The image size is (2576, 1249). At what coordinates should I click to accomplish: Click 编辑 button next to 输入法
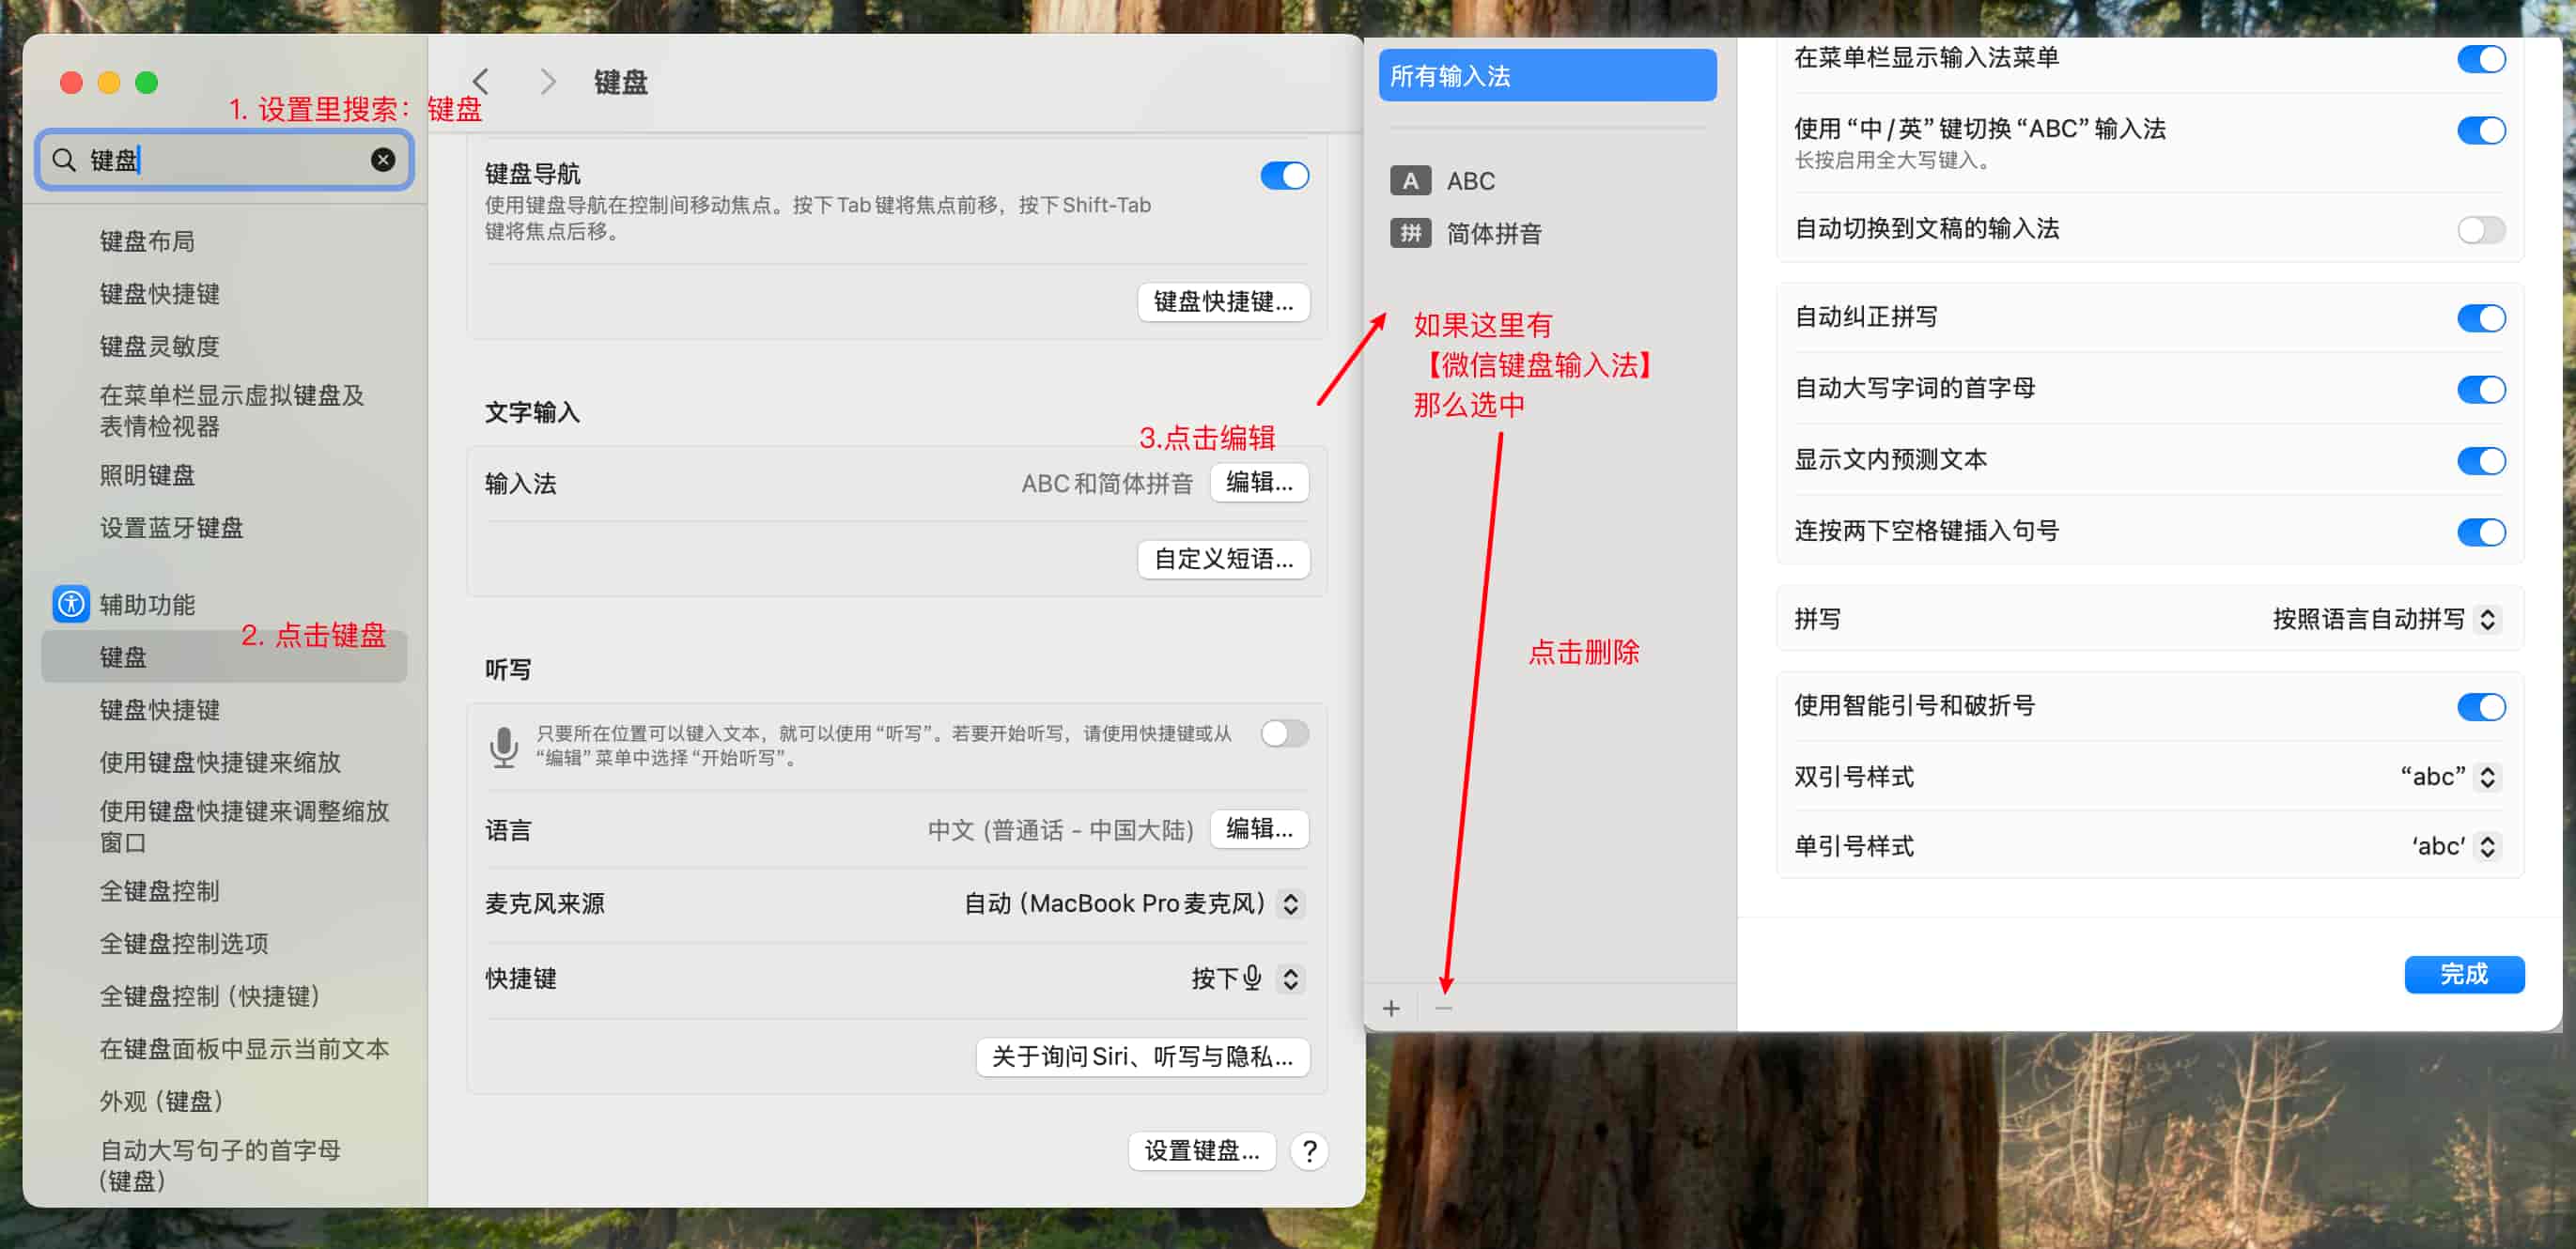[1259, 483]
